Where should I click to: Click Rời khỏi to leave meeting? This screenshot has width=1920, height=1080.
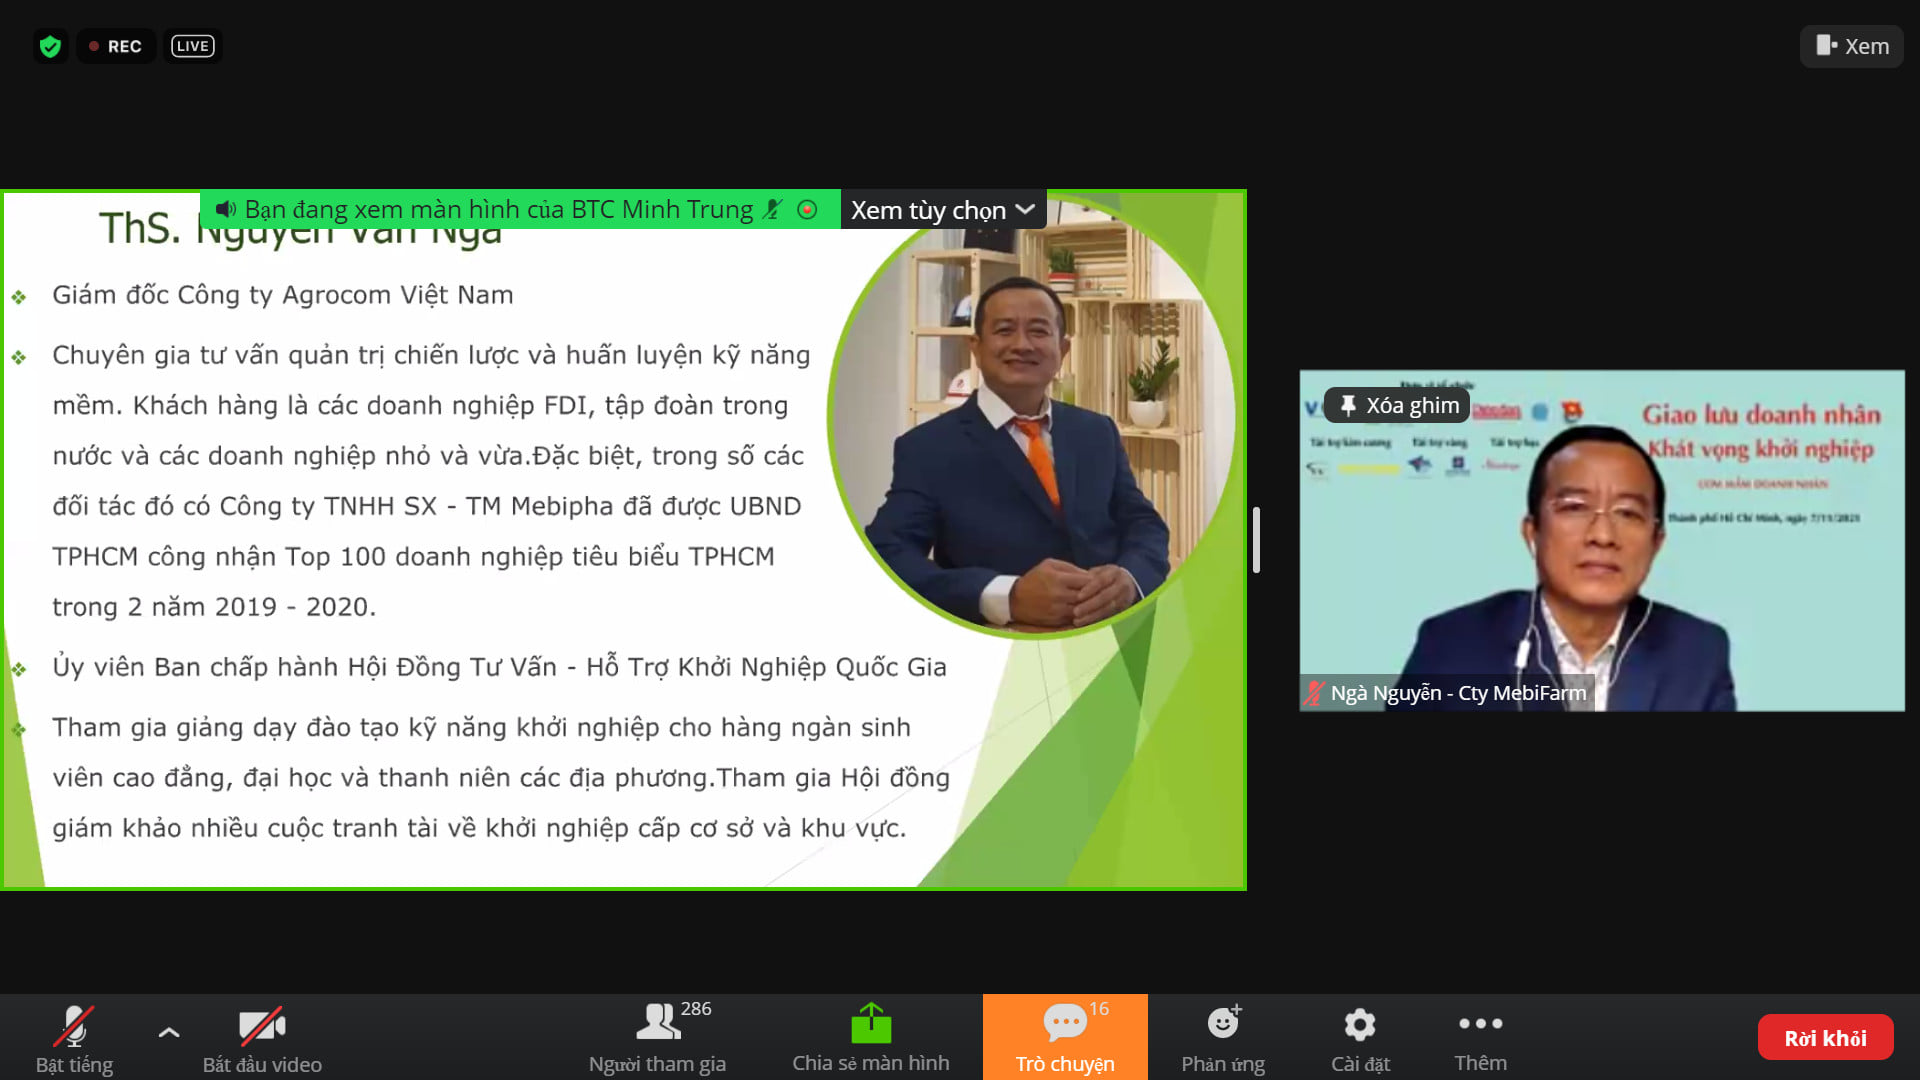1825,1038
